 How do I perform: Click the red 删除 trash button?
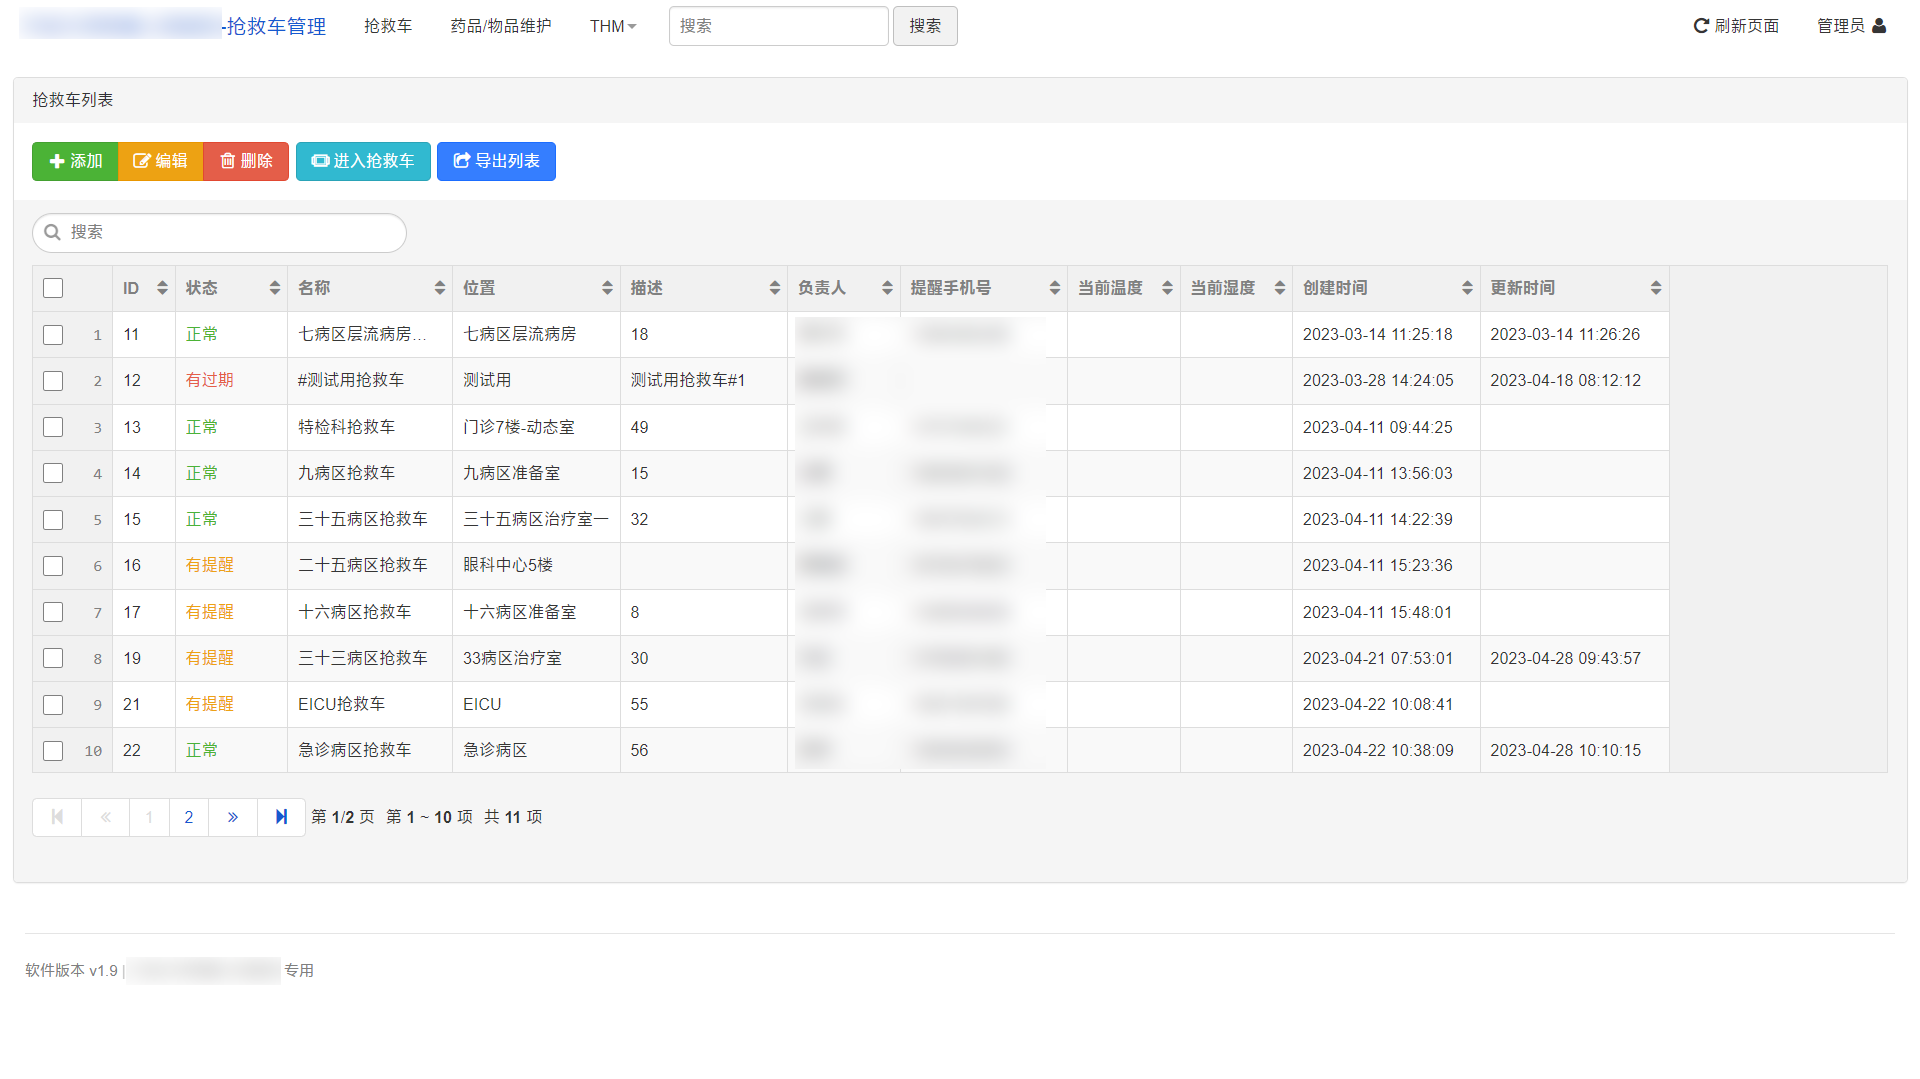(x=246, y=161)
